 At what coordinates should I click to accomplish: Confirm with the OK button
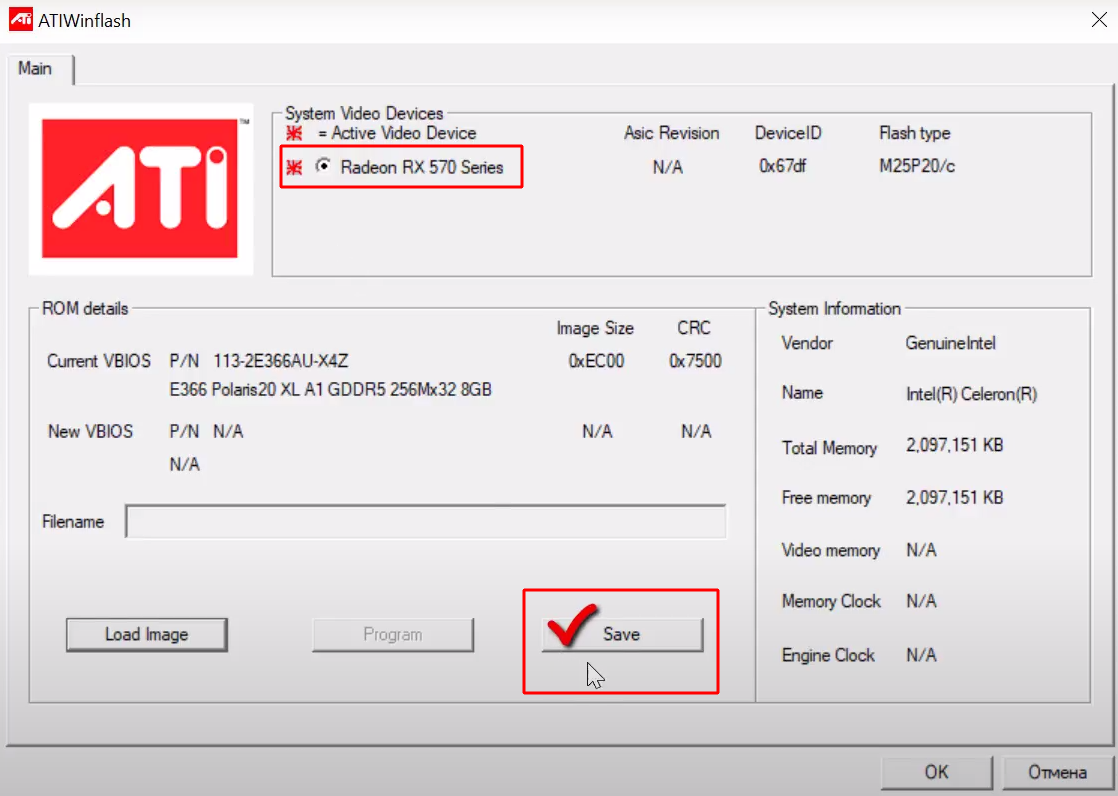tap(936, 772)
